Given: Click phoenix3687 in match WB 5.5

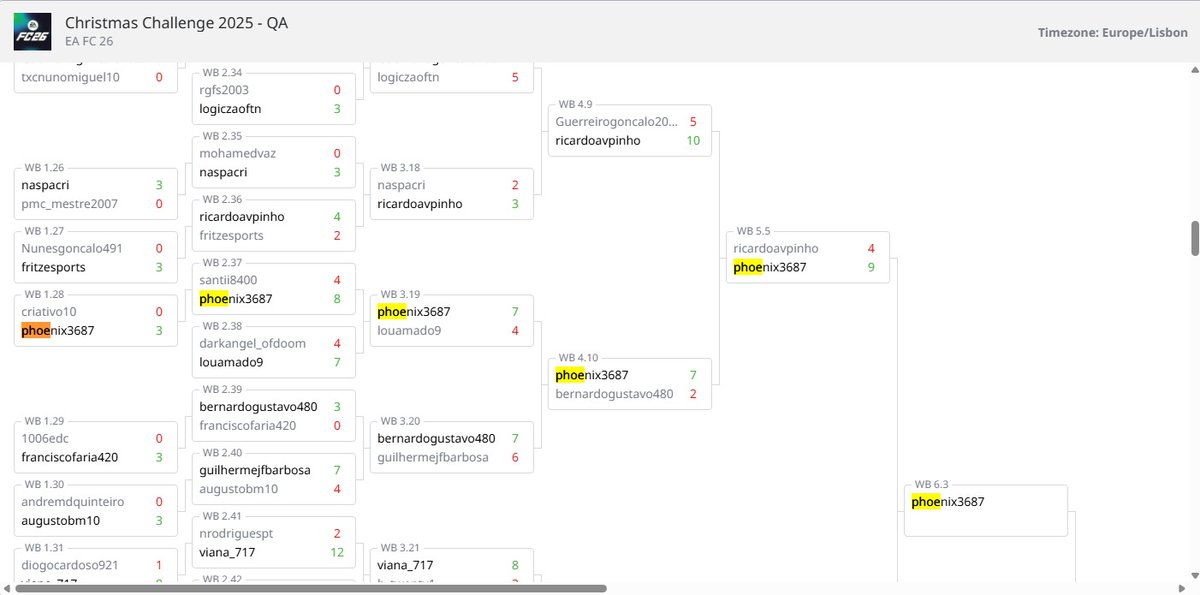Looking at the screenshot, I should [770, 267].
